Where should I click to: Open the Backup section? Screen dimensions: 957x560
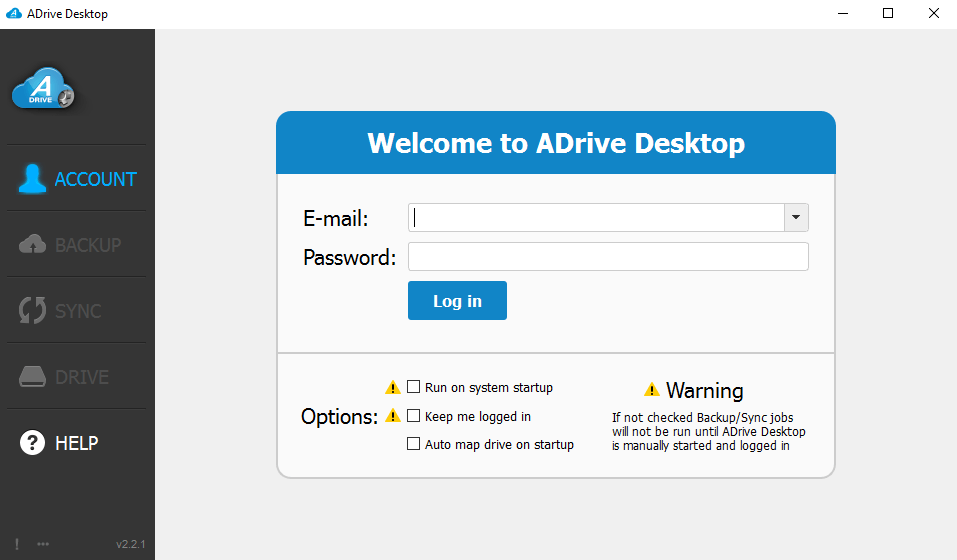click(x=70, y=245)
